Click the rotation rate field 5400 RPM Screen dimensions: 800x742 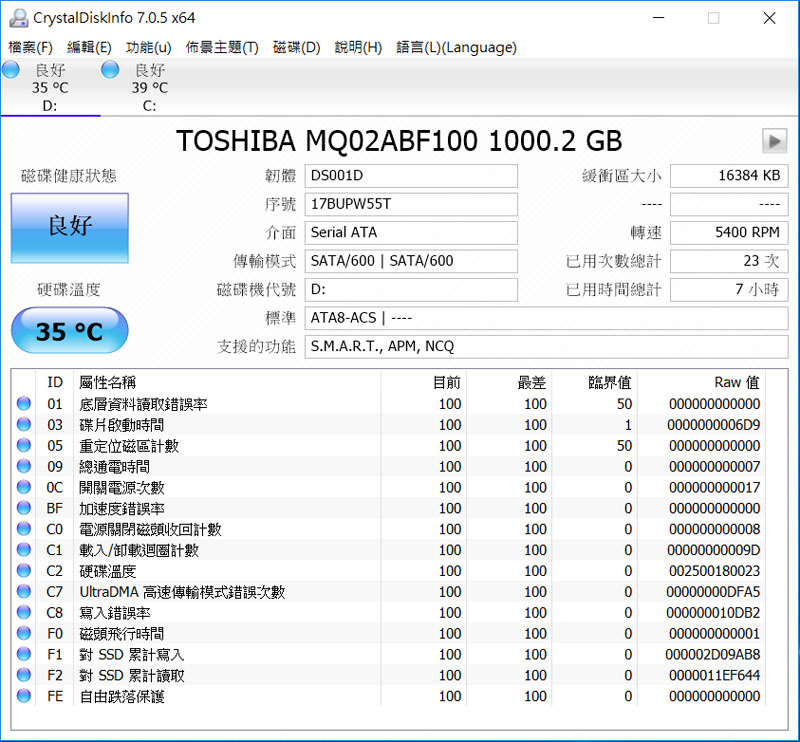pyautogui.click(x=729, y=233)
